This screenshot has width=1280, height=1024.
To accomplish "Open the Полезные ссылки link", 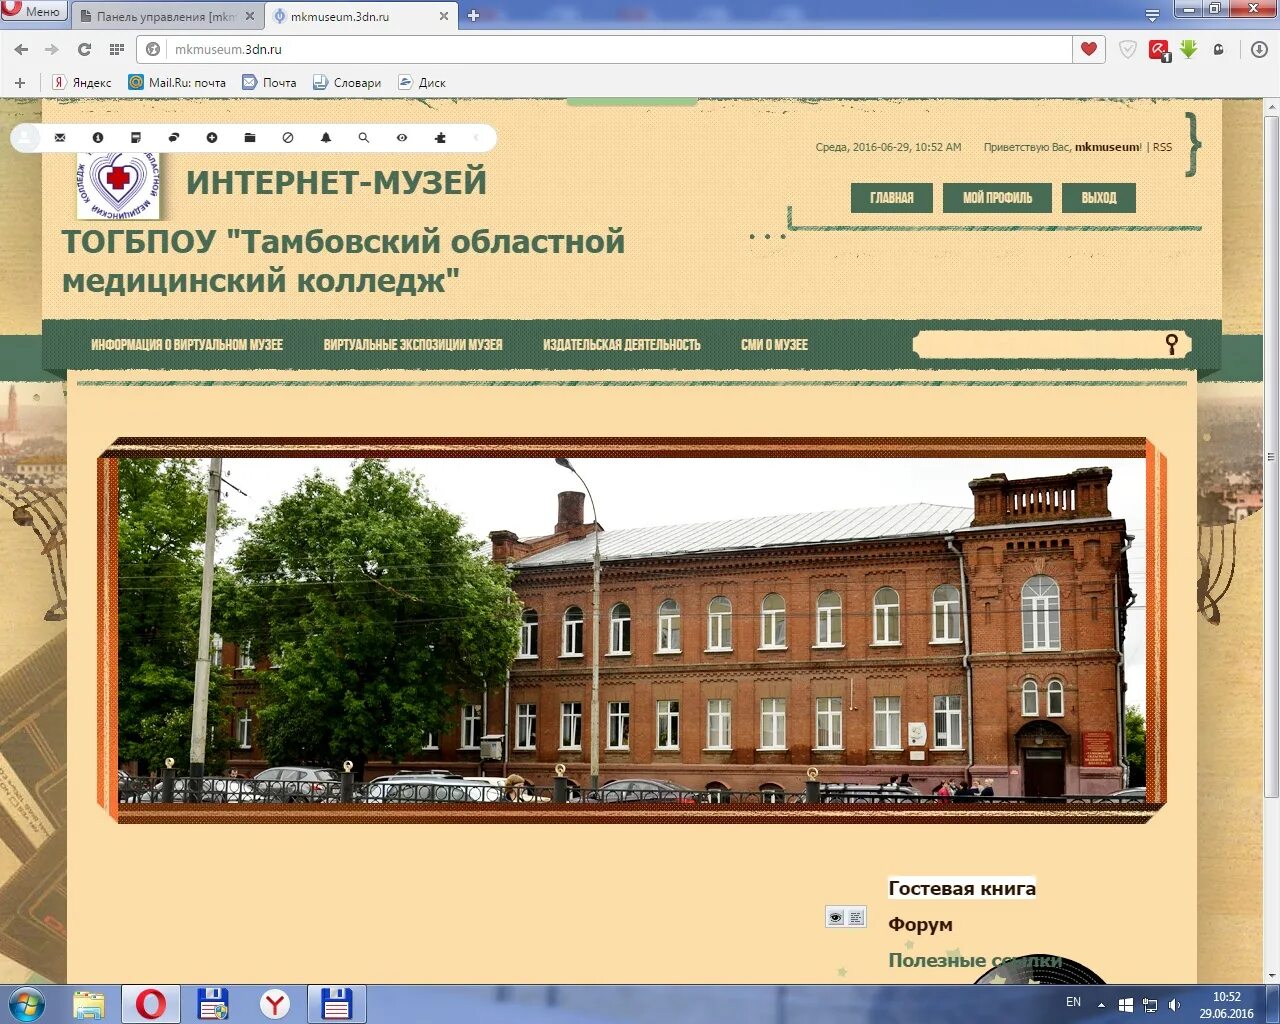I will coord(975,960).
